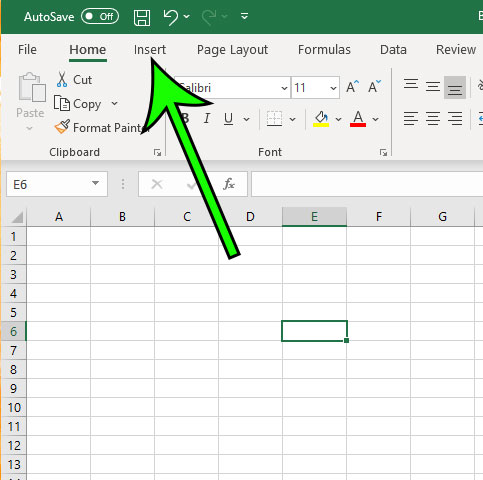
Task: Select row 10 header
Action: pos(13,407)
